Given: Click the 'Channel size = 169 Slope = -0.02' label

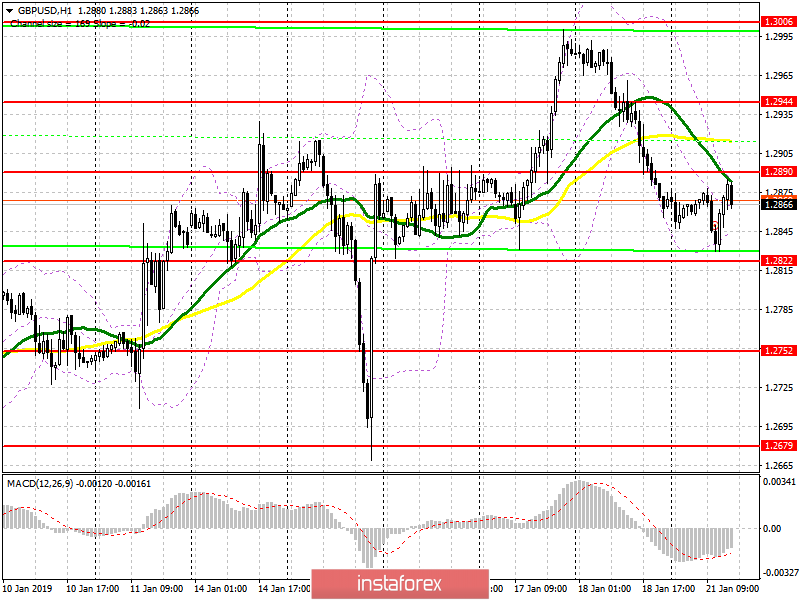Looking at the screenshot, I should point(80,23).
